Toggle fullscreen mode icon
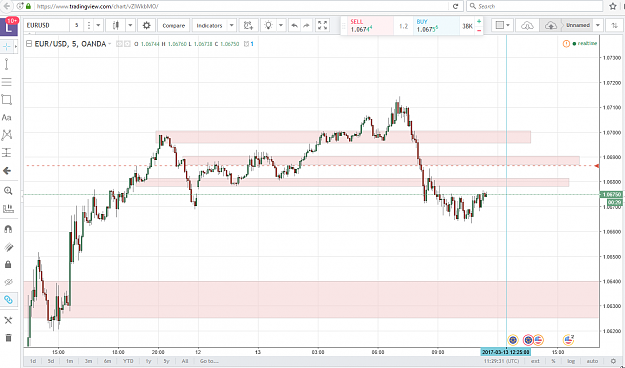 click(x=322, y=26)
